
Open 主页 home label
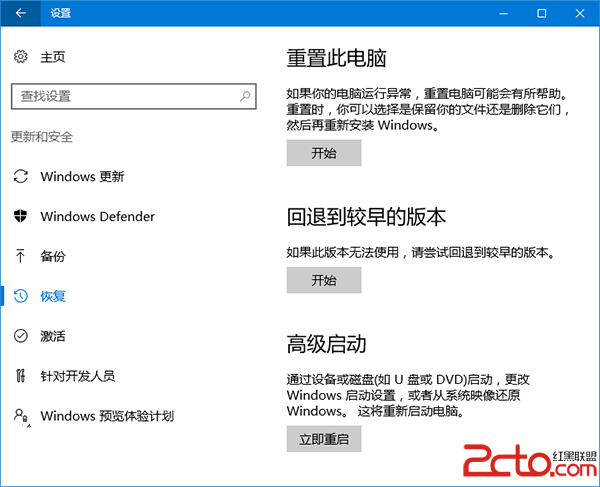[53, 57]
